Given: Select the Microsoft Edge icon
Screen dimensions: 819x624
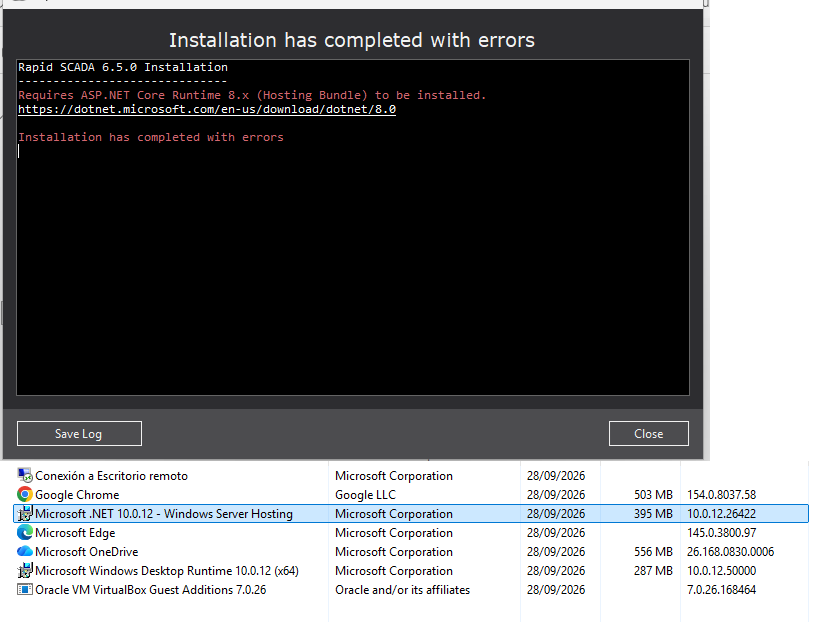Looking at the screenshot, I should 25,533.
